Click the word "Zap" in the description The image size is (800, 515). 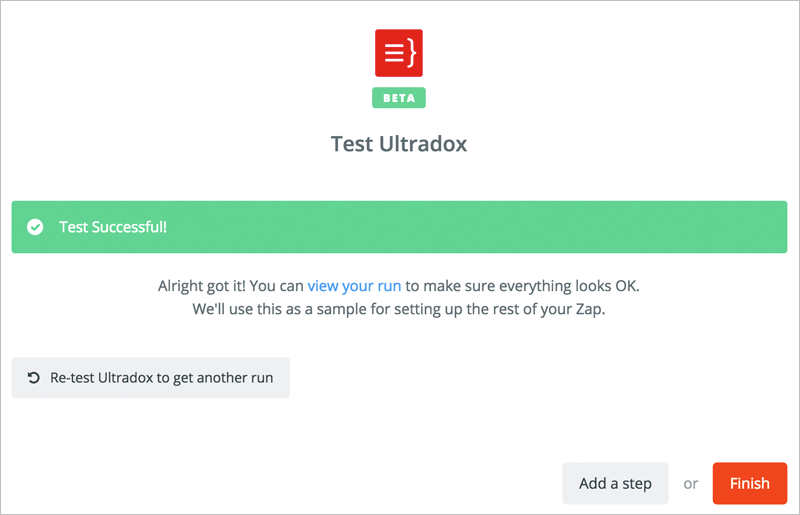pyautogui.click(x=590, y=309)
